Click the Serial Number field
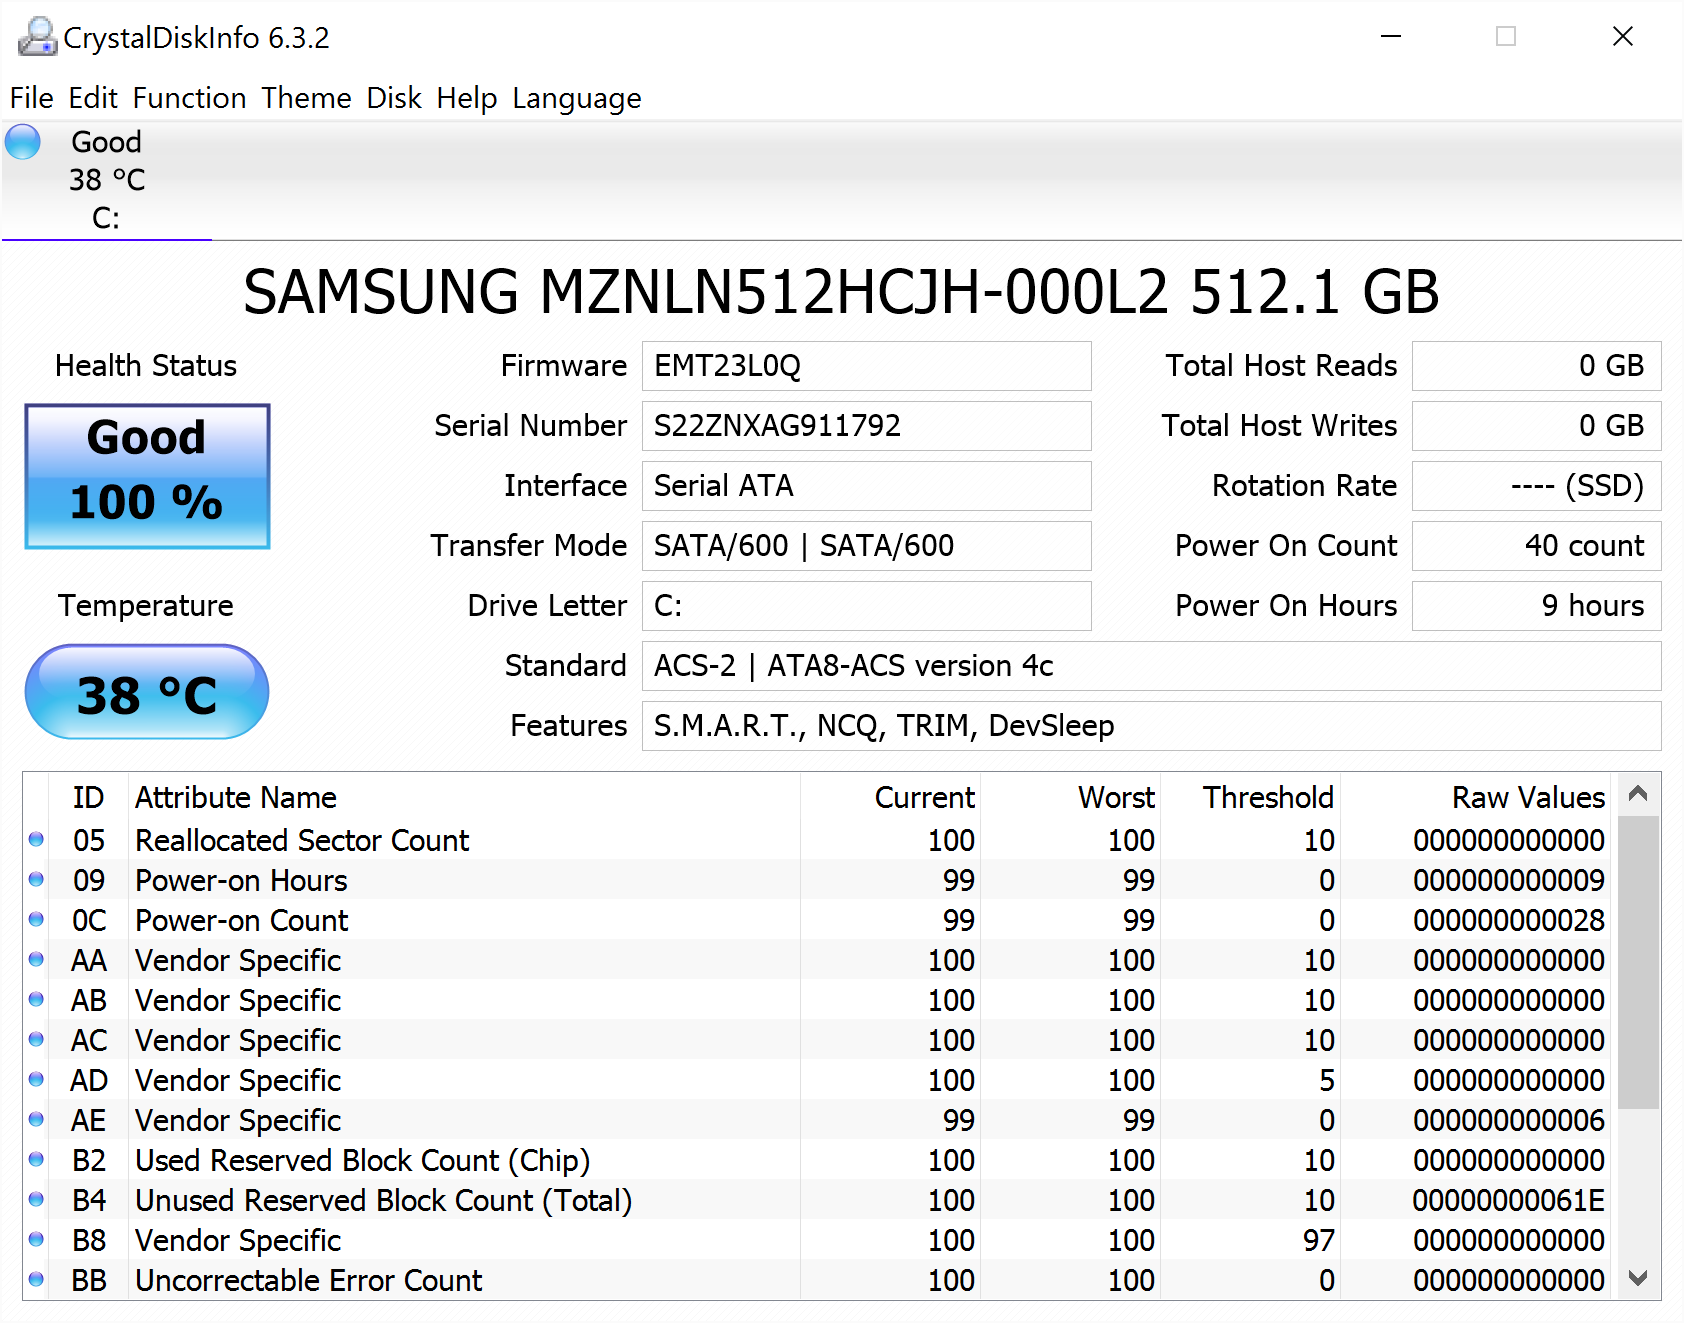1684x1323 pixels. click(866, 426)
